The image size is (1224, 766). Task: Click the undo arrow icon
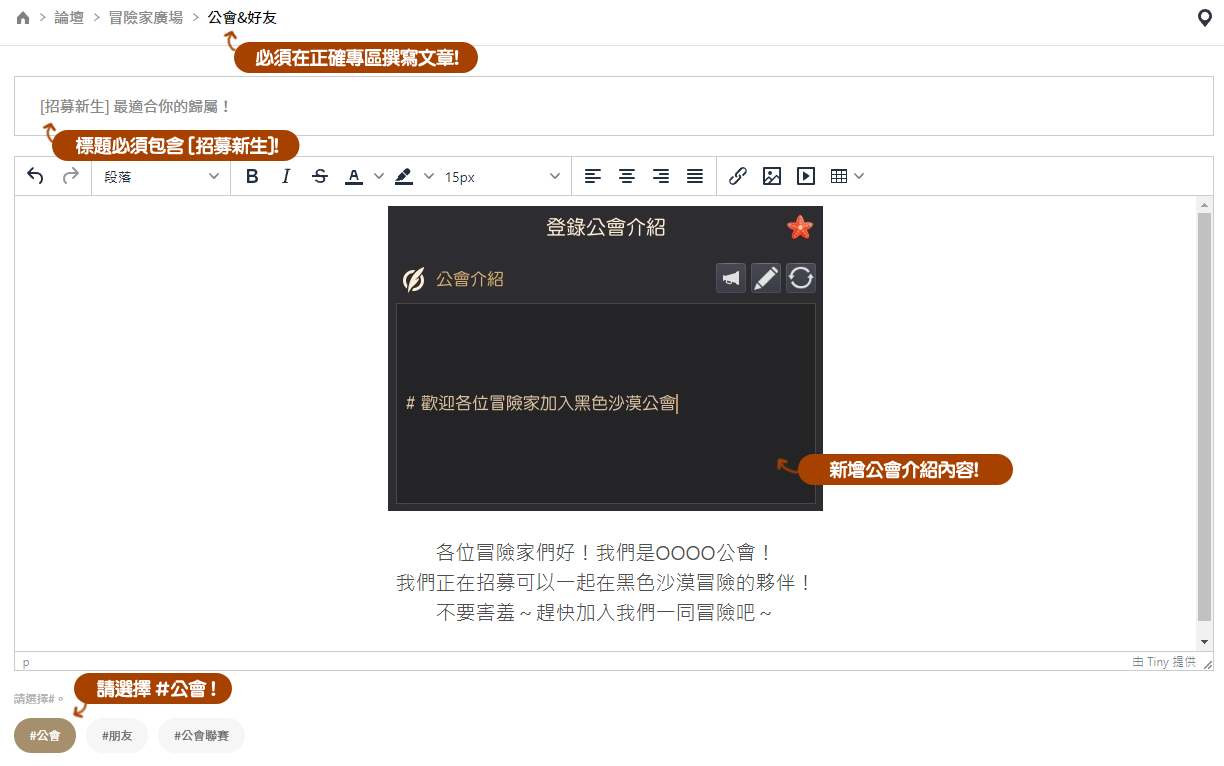pos(35,176)
